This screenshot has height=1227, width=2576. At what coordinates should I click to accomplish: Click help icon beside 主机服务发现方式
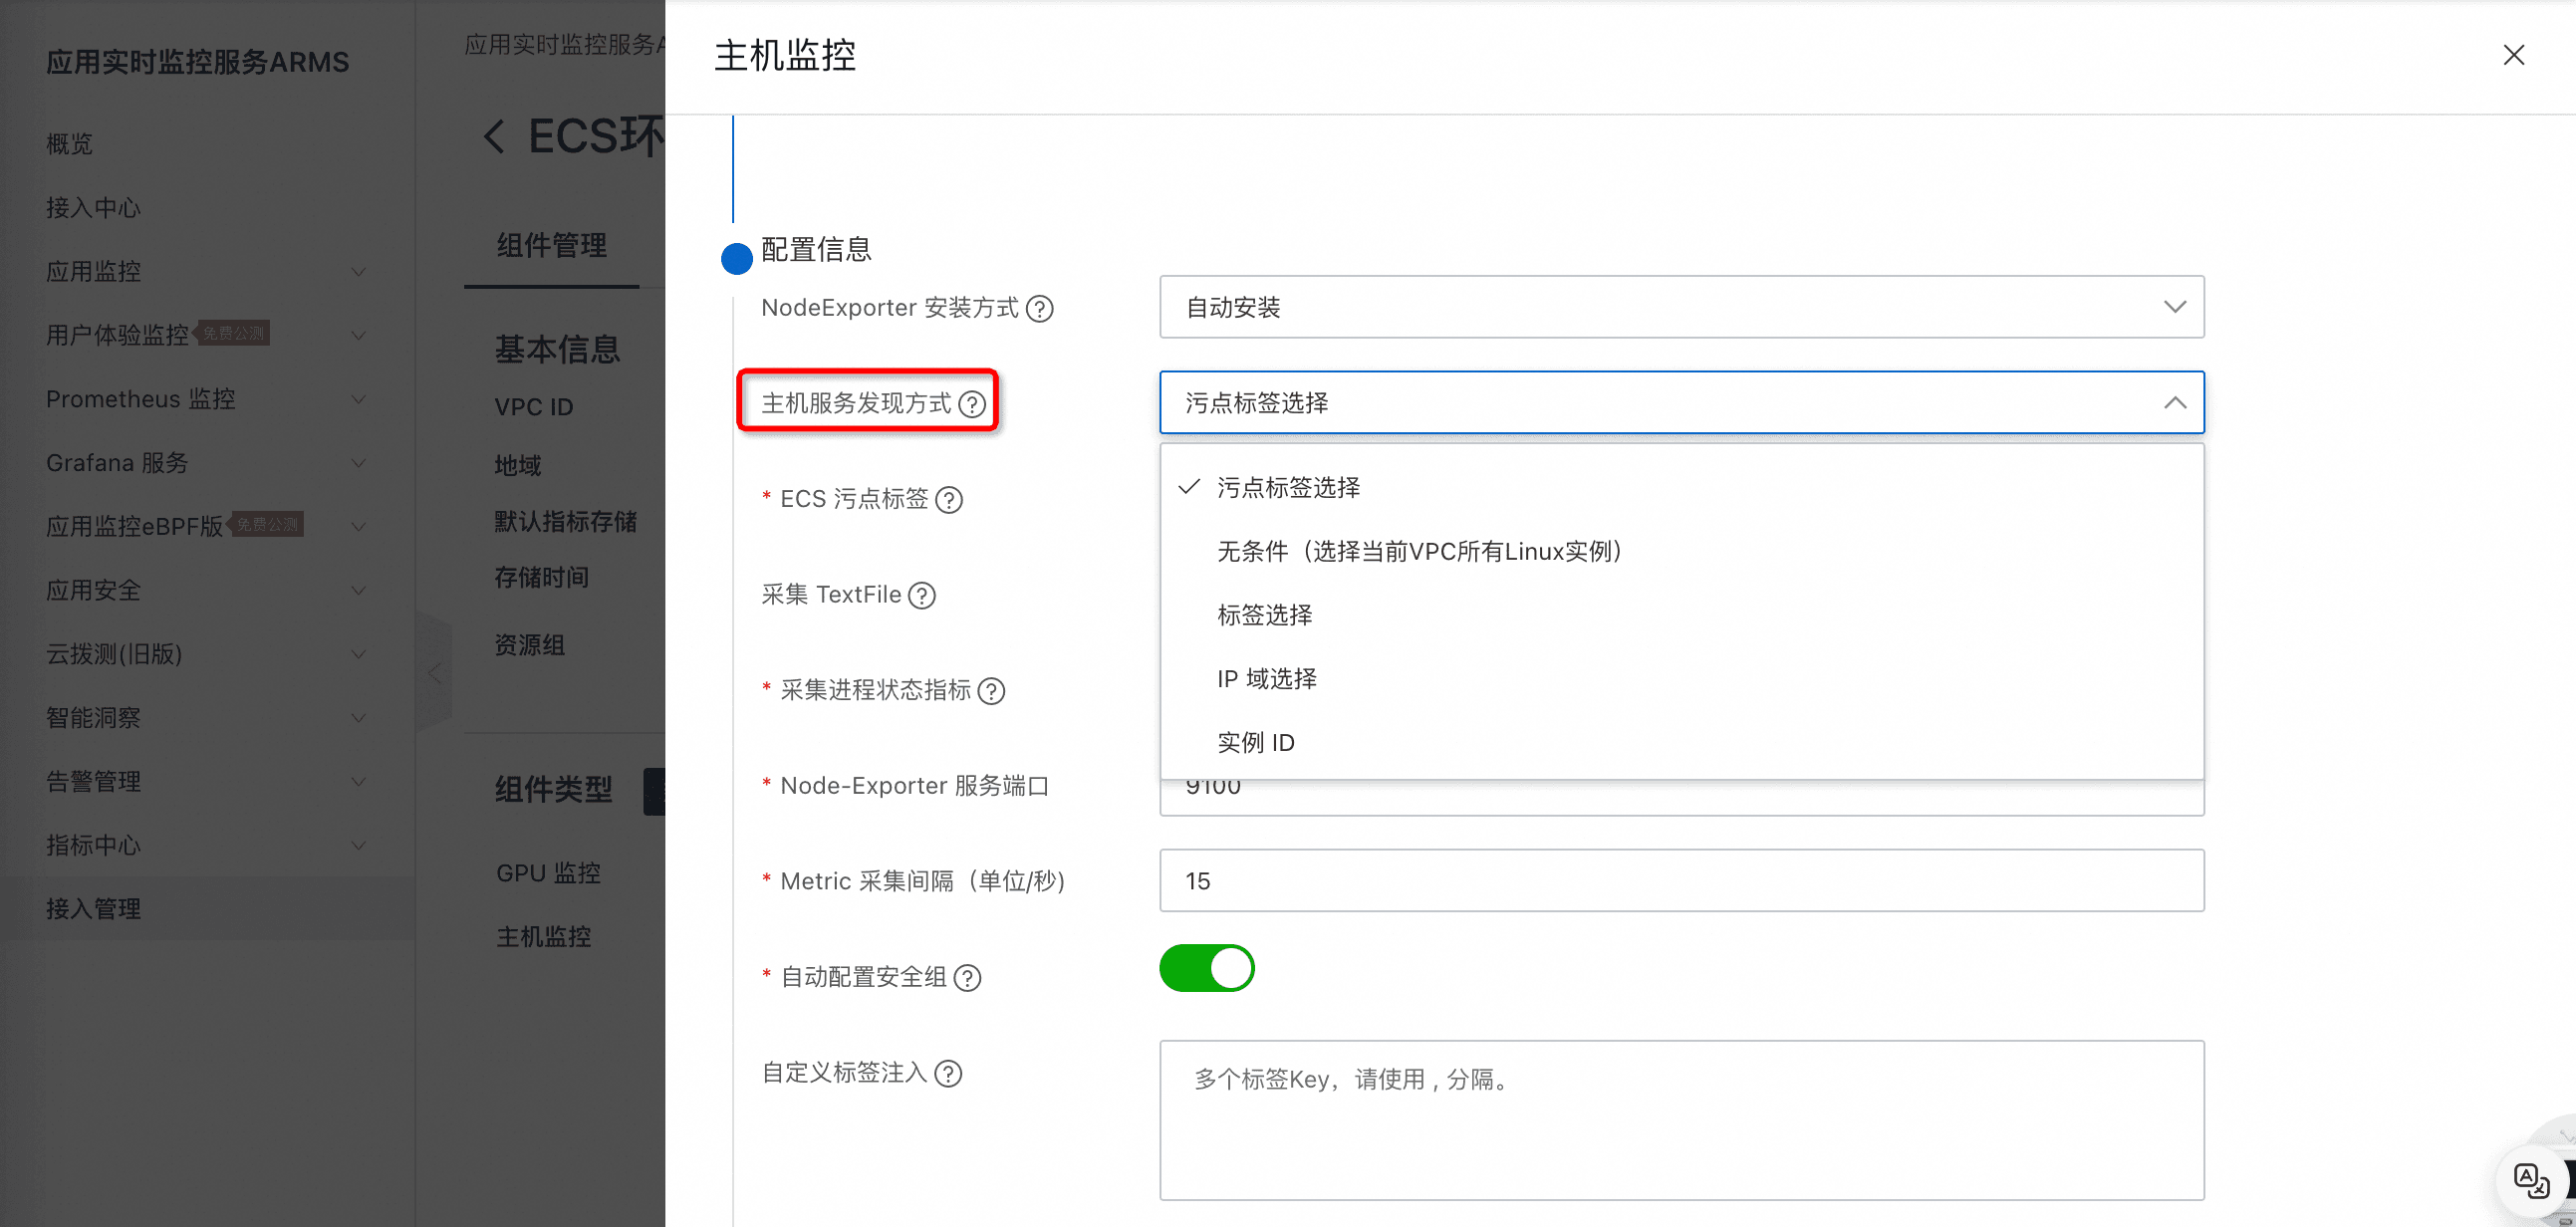pos(972,404)
